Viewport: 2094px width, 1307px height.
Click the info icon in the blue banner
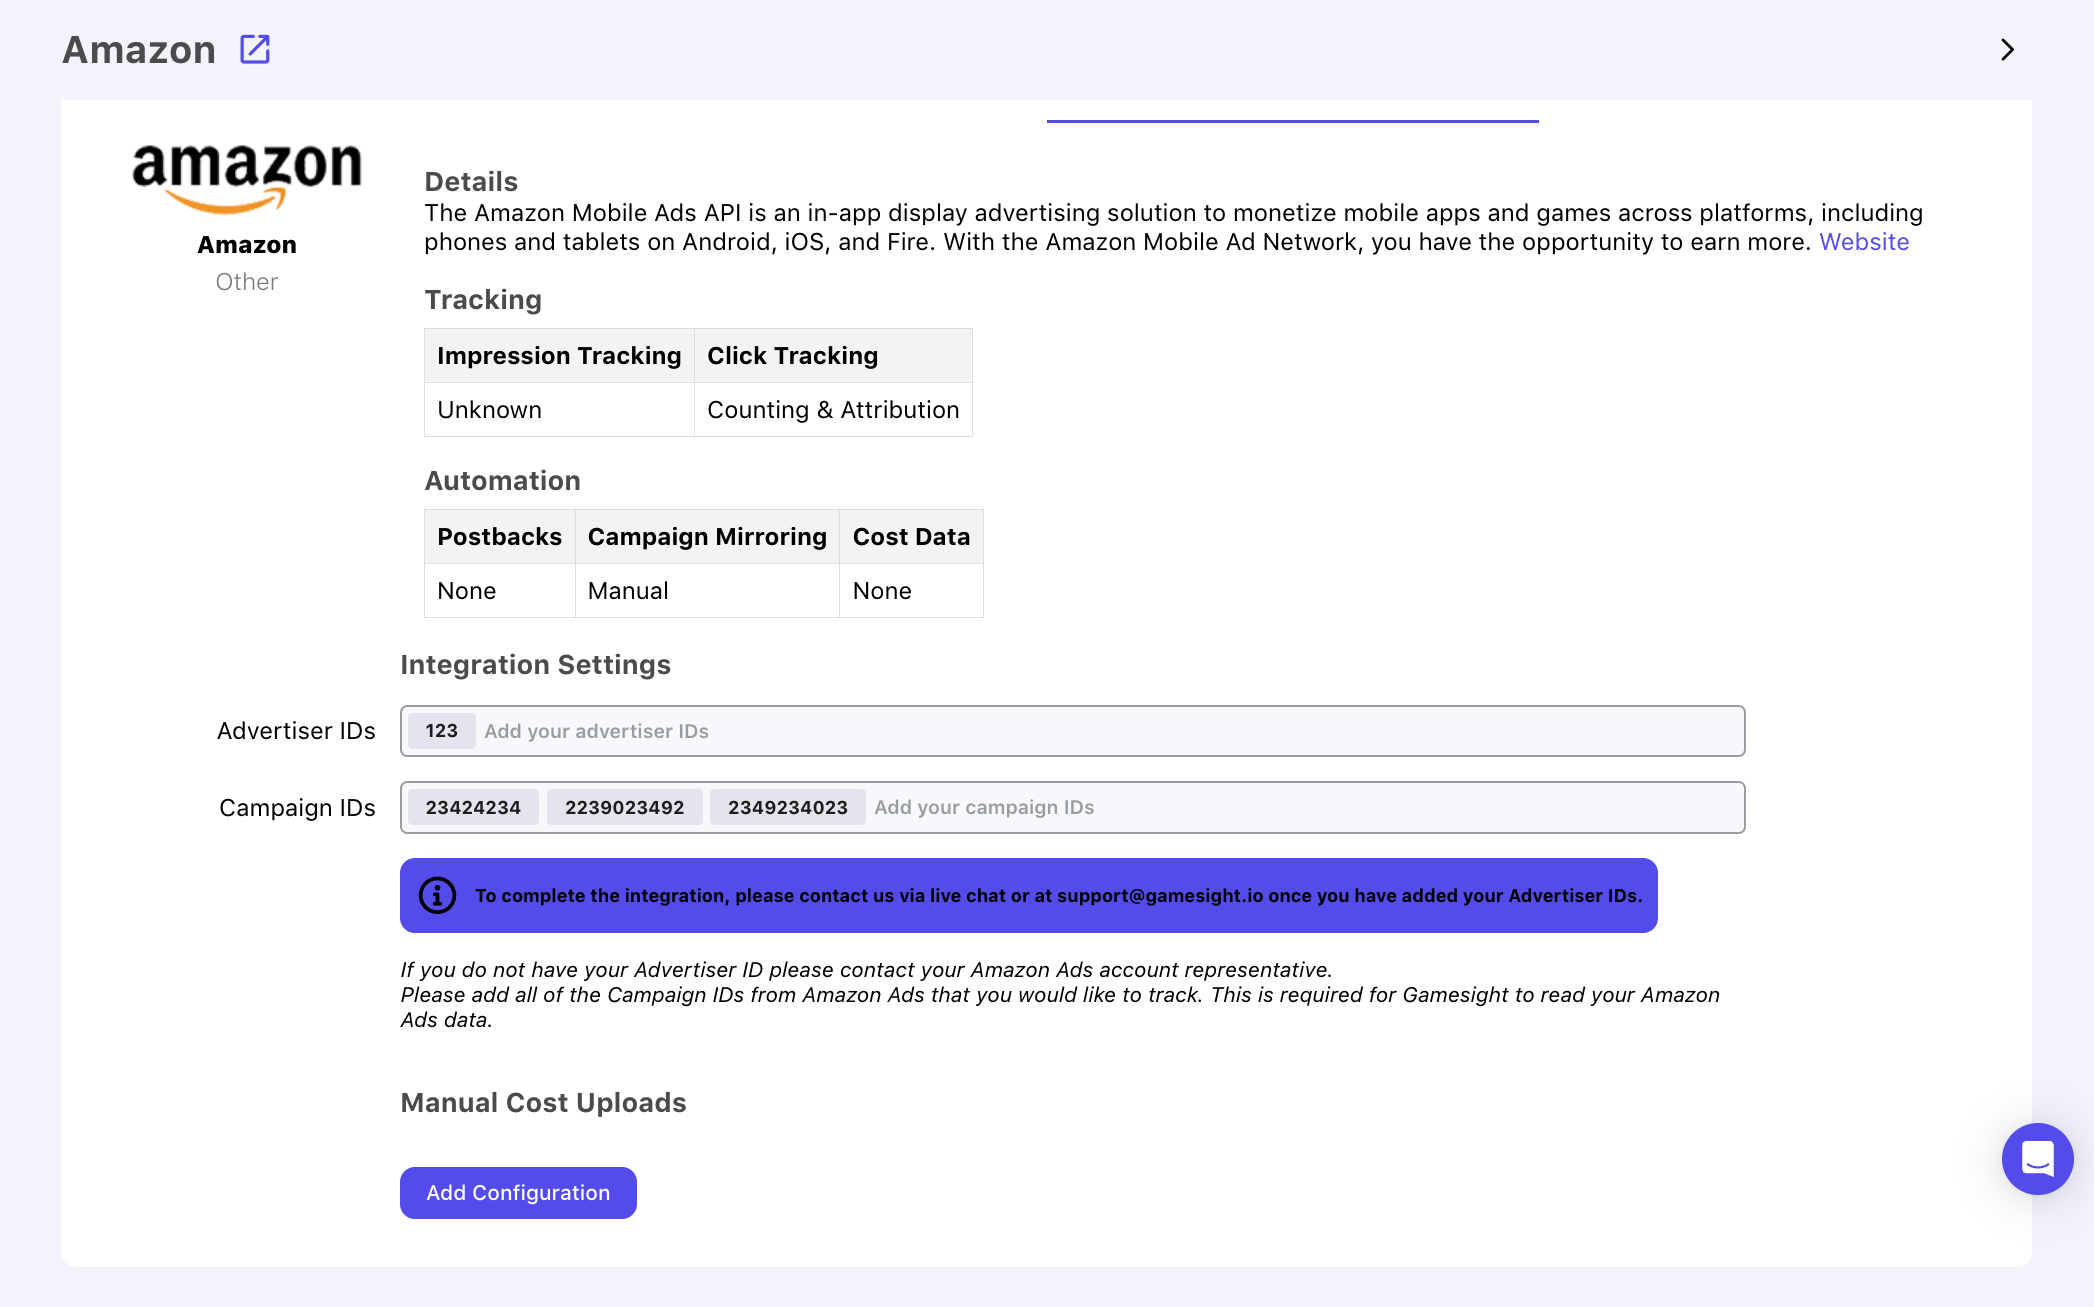(437, 895)
